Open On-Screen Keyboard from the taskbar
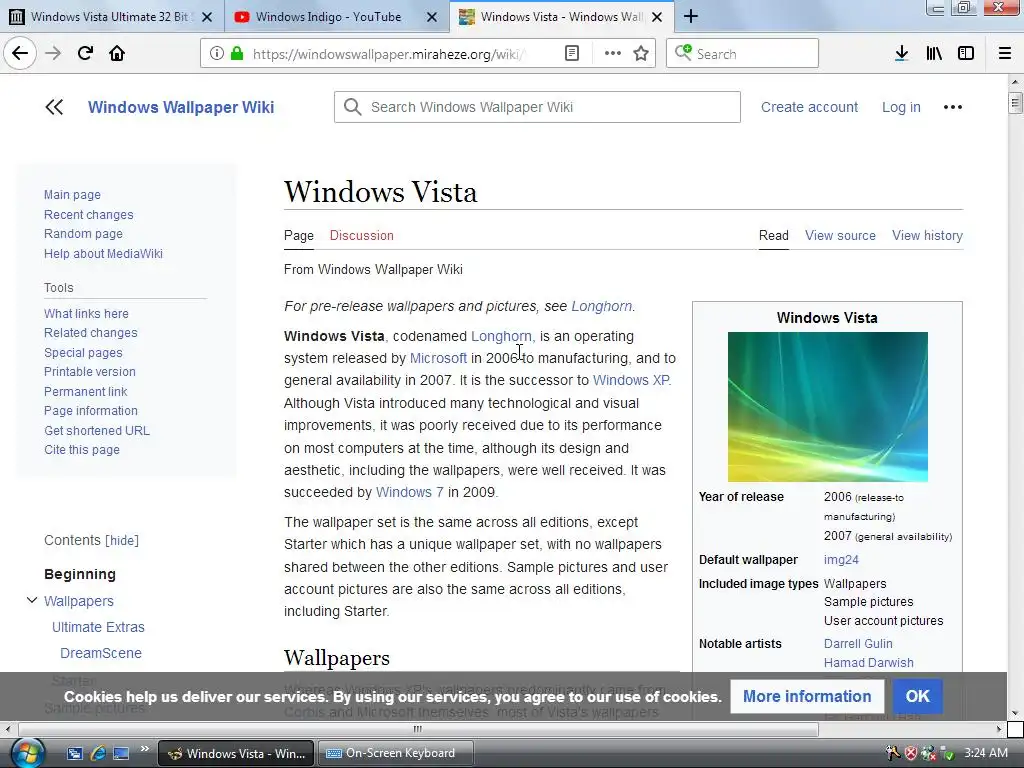 click(x=395, y=753)
